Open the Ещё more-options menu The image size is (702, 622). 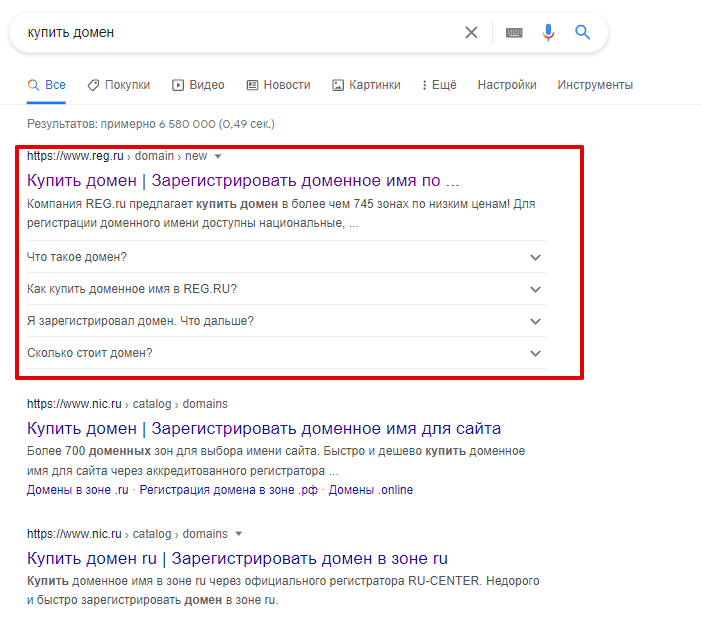coord(439,85)
